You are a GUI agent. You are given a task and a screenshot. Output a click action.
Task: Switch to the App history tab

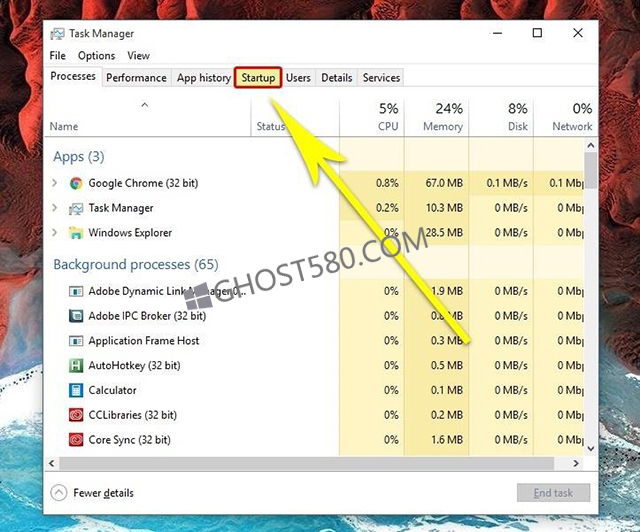[204, 78]
